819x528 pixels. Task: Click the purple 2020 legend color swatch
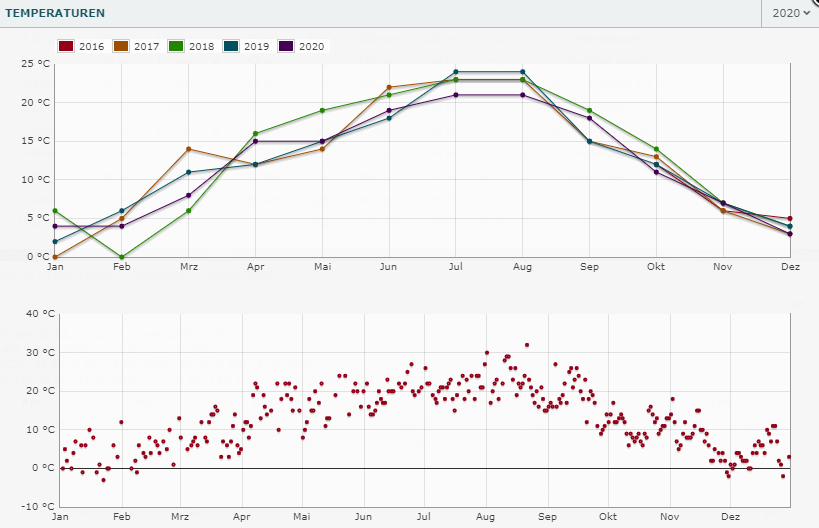286,47
